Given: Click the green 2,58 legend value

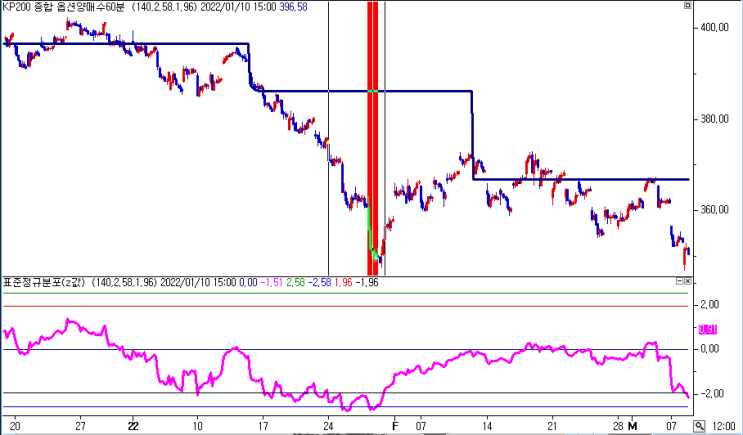Looking at the screenshot, I should click(295, 282).
